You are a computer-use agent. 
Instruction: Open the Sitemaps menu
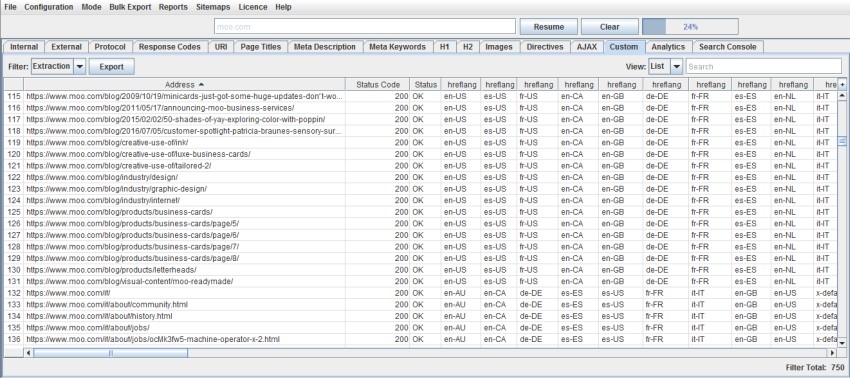pyautogui.click(x=212, y=7)
